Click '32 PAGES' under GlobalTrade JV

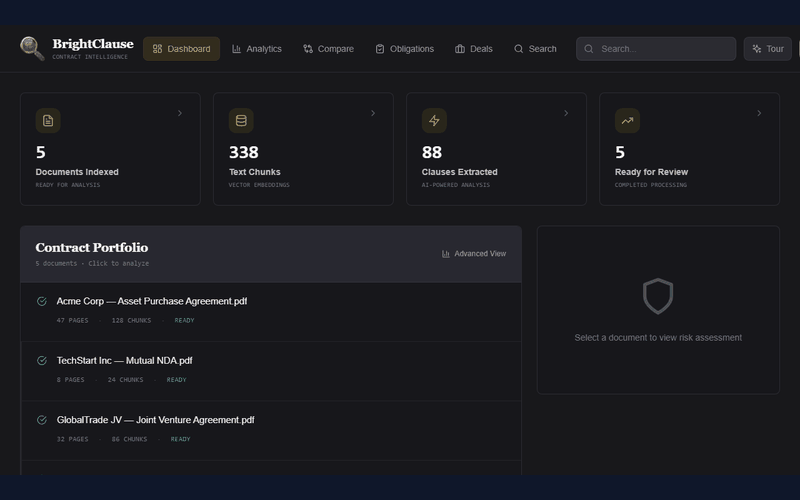[x=72, y=439]
